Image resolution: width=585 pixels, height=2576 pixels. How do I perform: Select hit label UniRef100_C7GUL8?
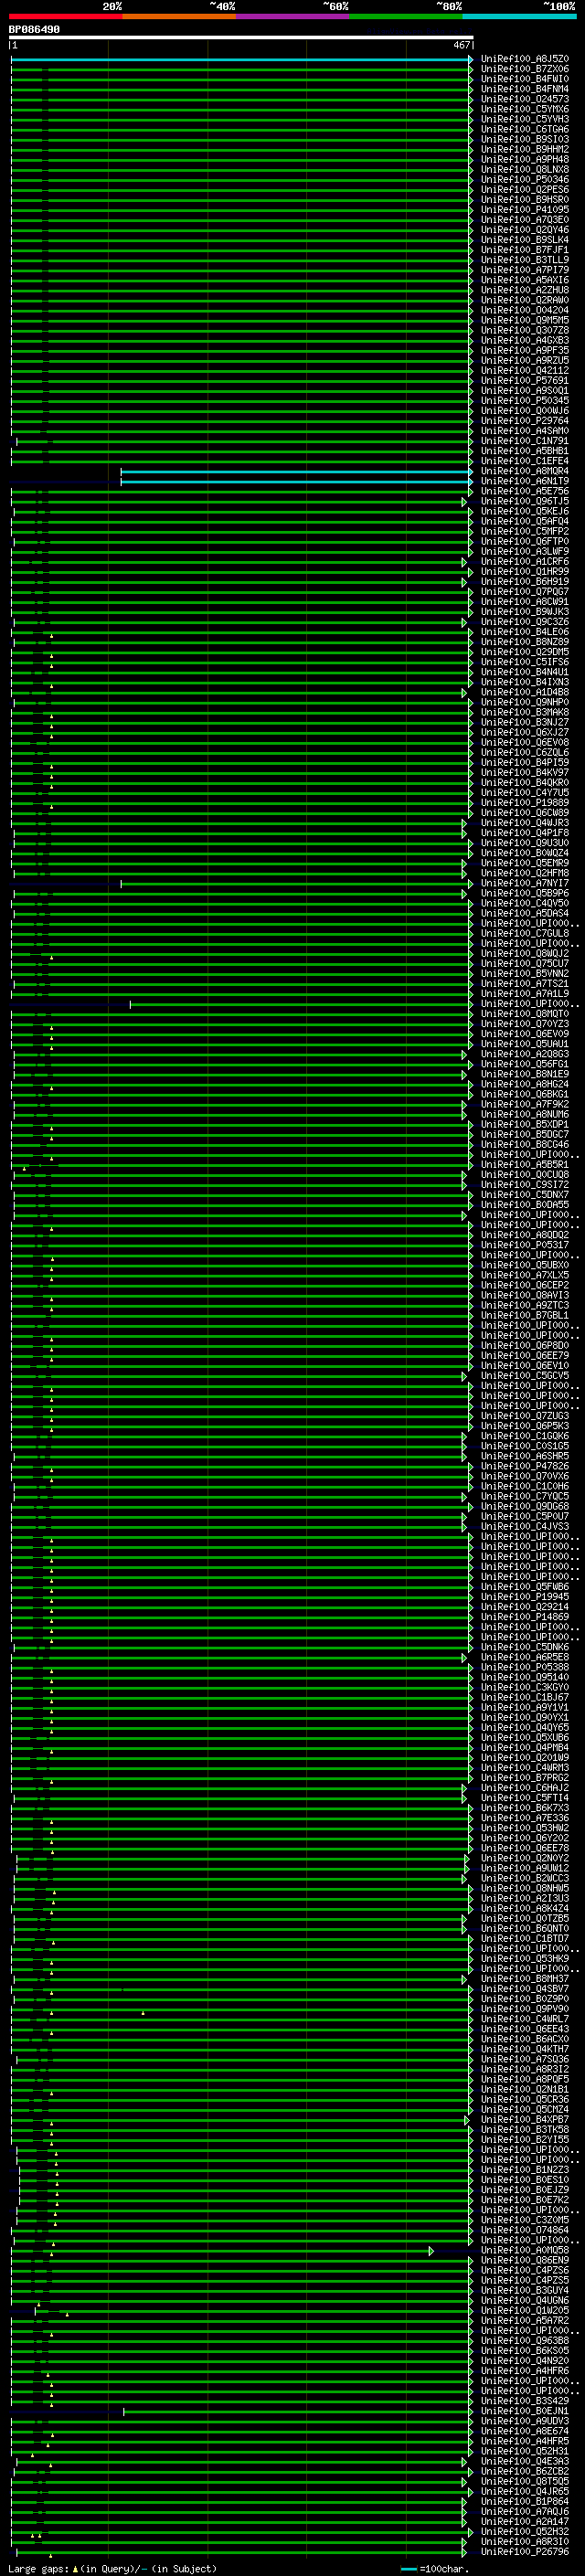coord(525,933)
